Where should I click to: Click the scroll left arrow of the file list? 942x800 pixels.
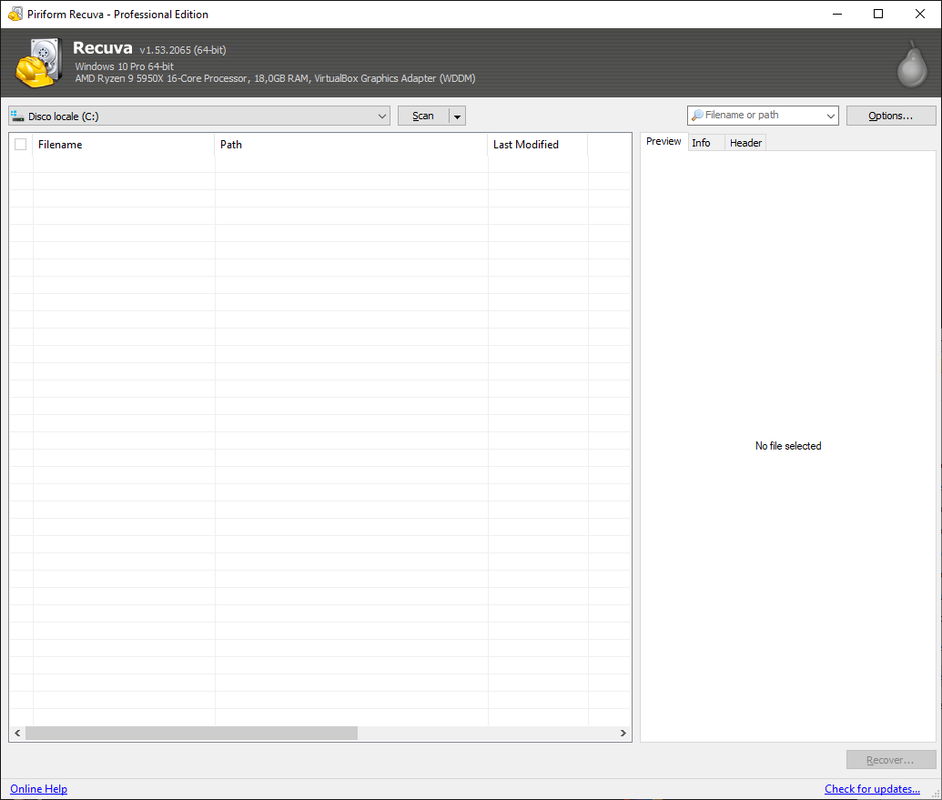click(17, 733)
